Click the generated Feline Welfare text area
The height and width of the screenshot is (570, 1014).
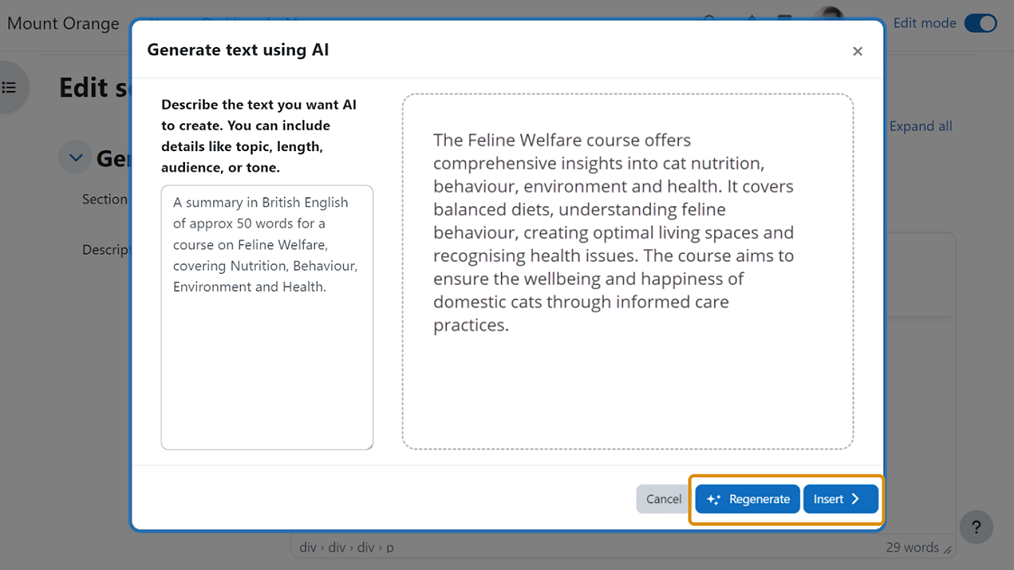(627, 271)
